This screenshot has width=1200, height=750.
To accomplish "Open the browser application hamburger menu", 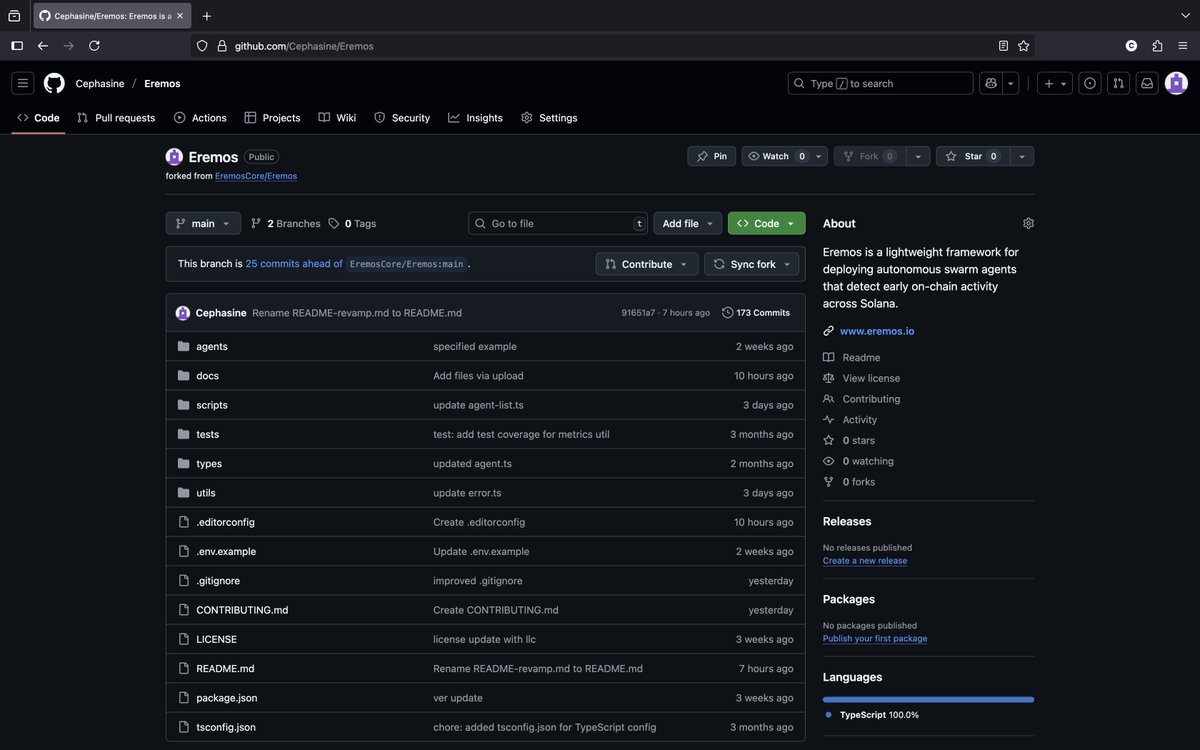I will pyautogui.click(x=1183, y=46).
